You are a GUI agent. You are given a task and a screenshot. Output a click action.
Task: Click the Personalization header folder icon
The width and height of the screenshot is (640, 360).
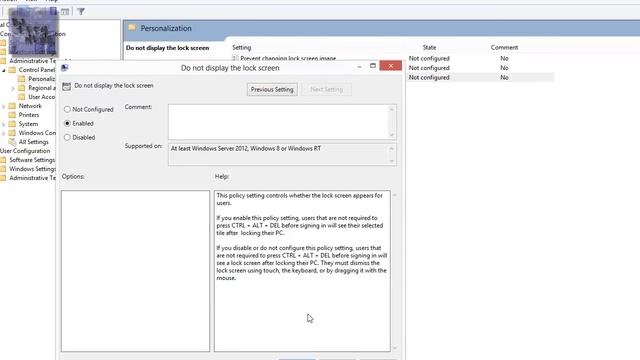(132, 28)
